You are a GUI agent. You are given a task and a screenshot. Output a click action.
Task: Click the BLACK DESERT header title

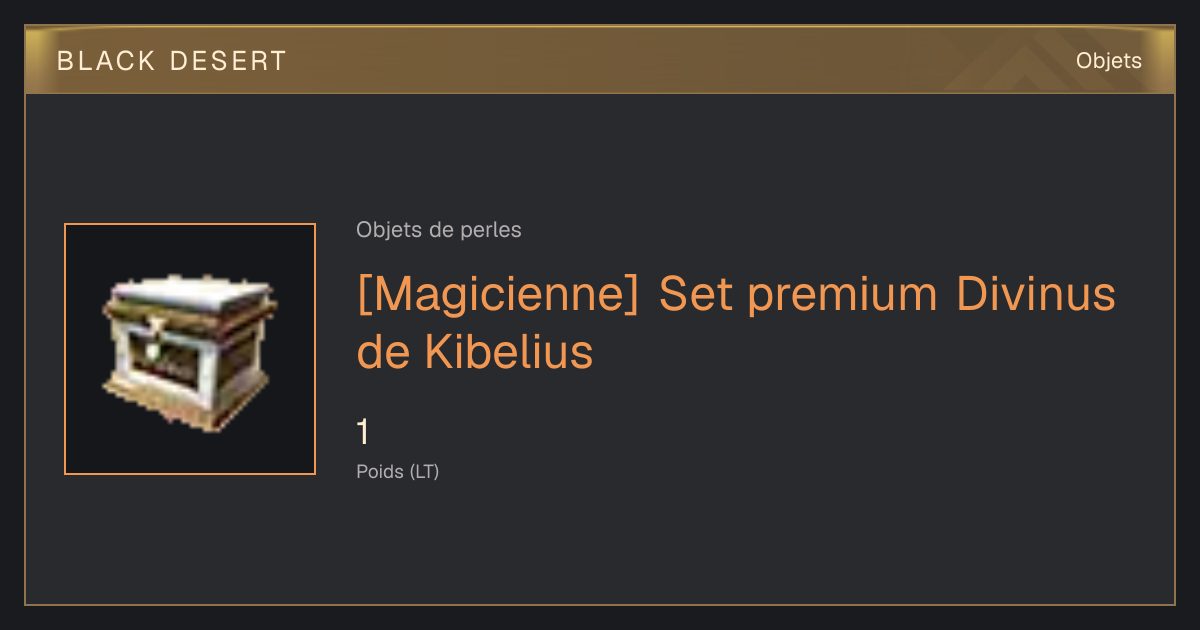click(172, 61)
